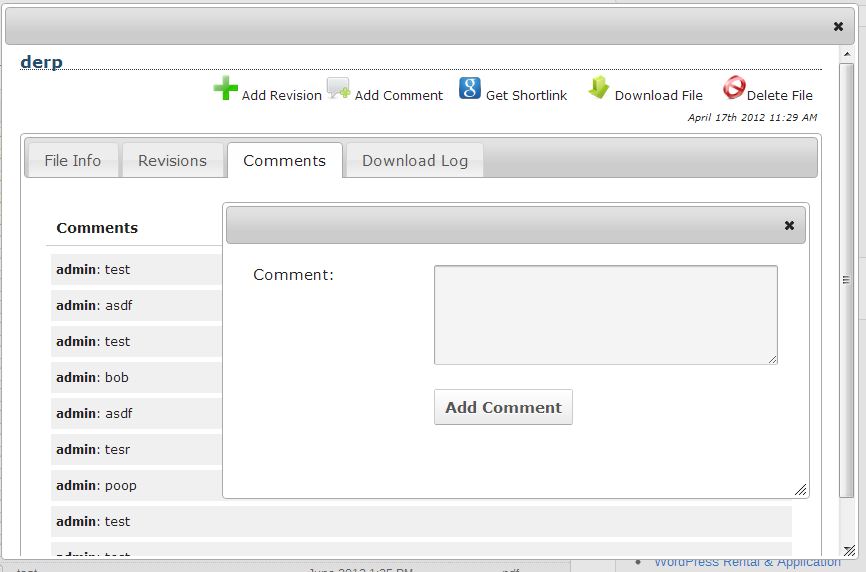Open the Download Log tab

coord(415,161)
